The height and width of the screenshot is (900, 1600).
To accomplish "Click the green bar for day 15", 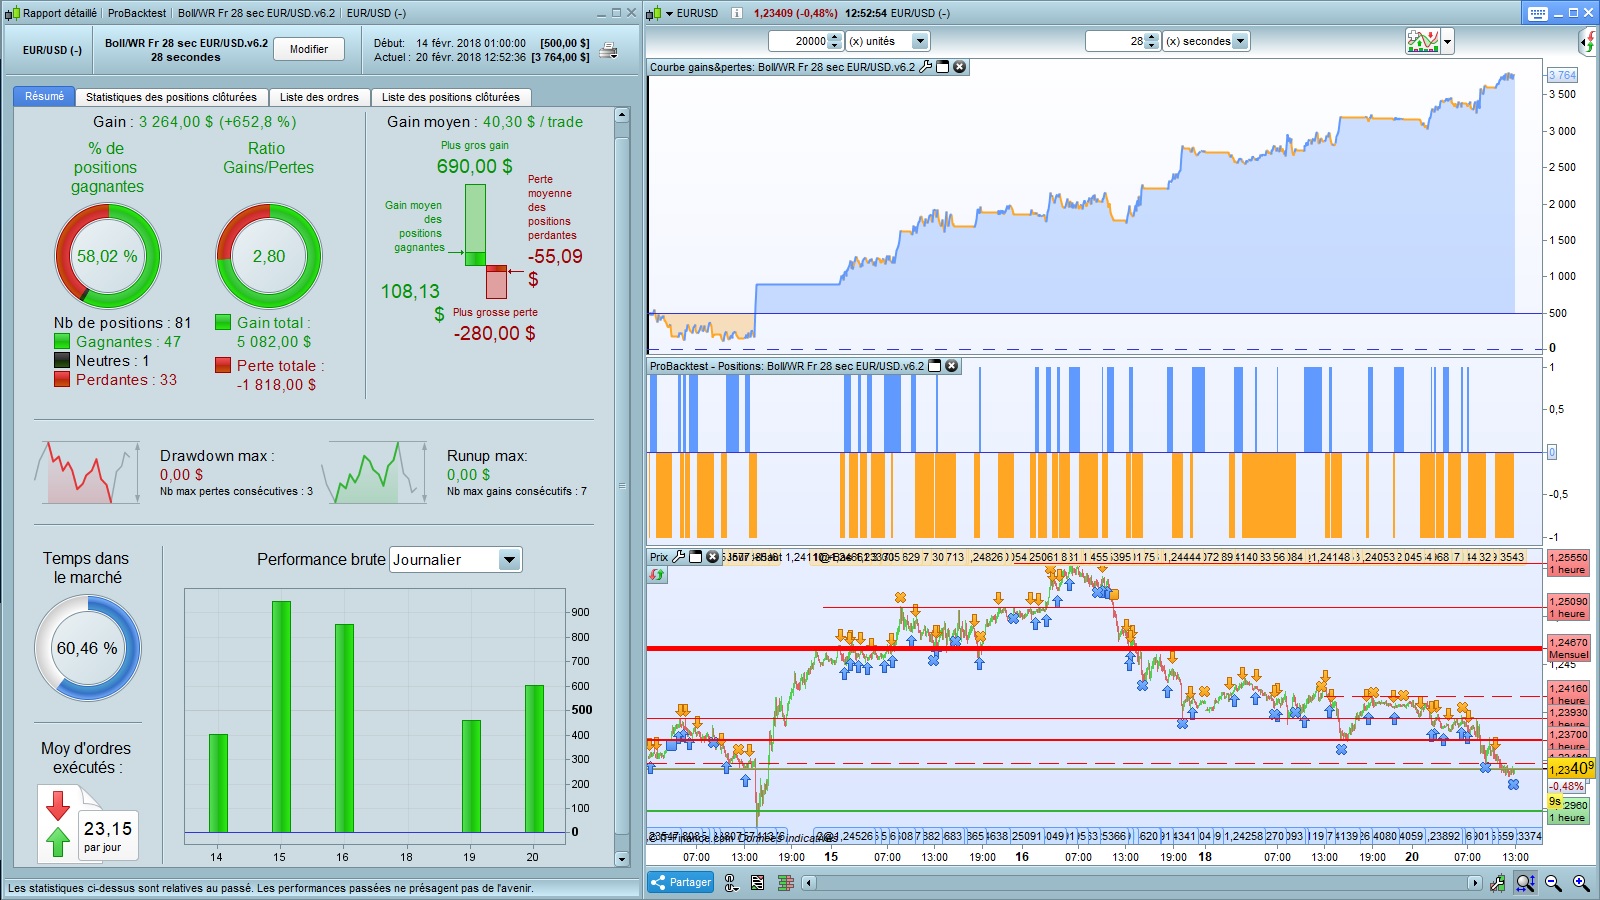I will pyautogui.click(x=282, y=717).
